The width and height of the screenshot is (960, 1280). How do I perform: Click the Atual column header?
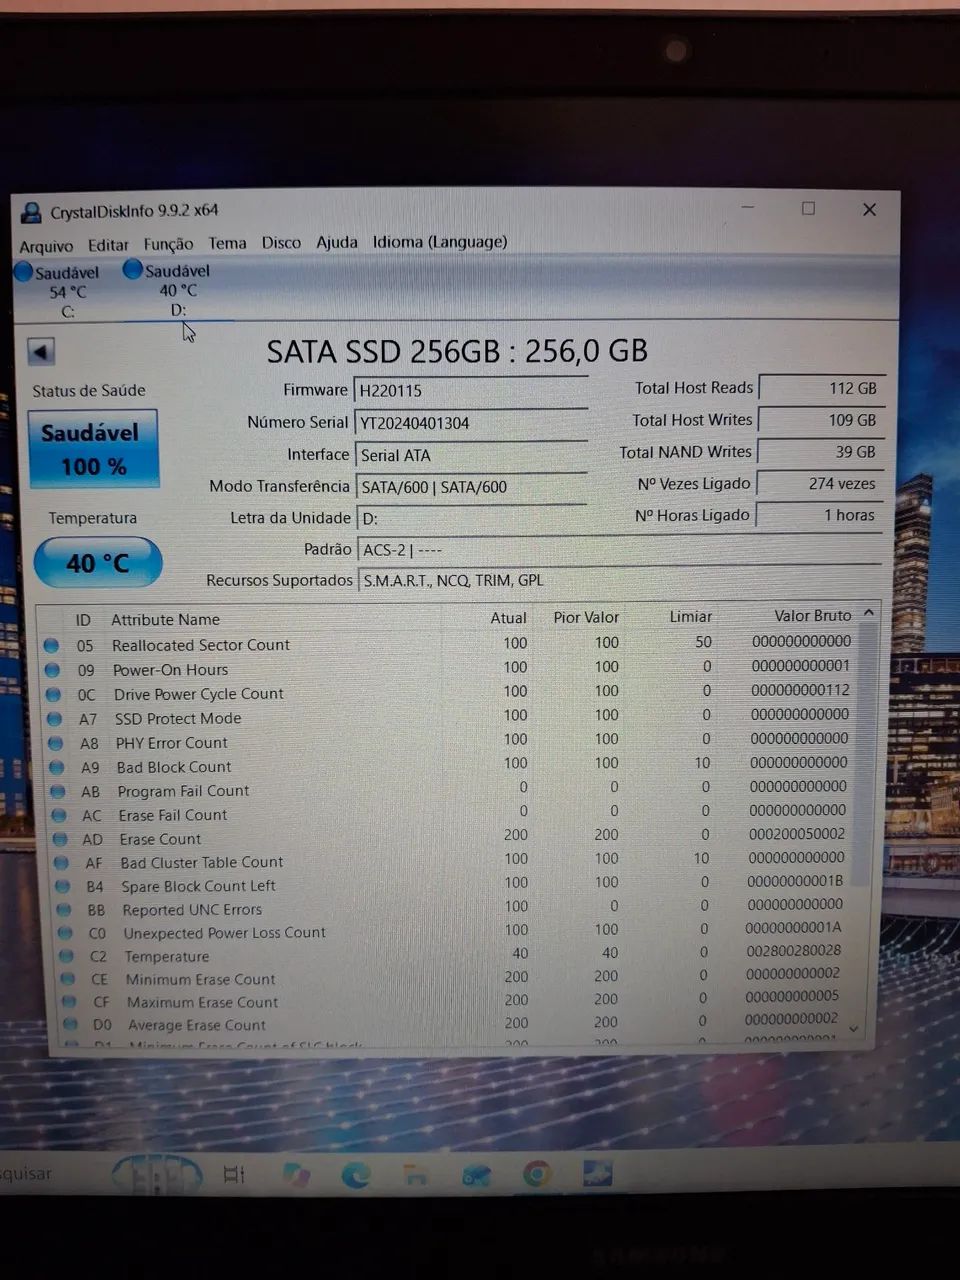point(508,618)
